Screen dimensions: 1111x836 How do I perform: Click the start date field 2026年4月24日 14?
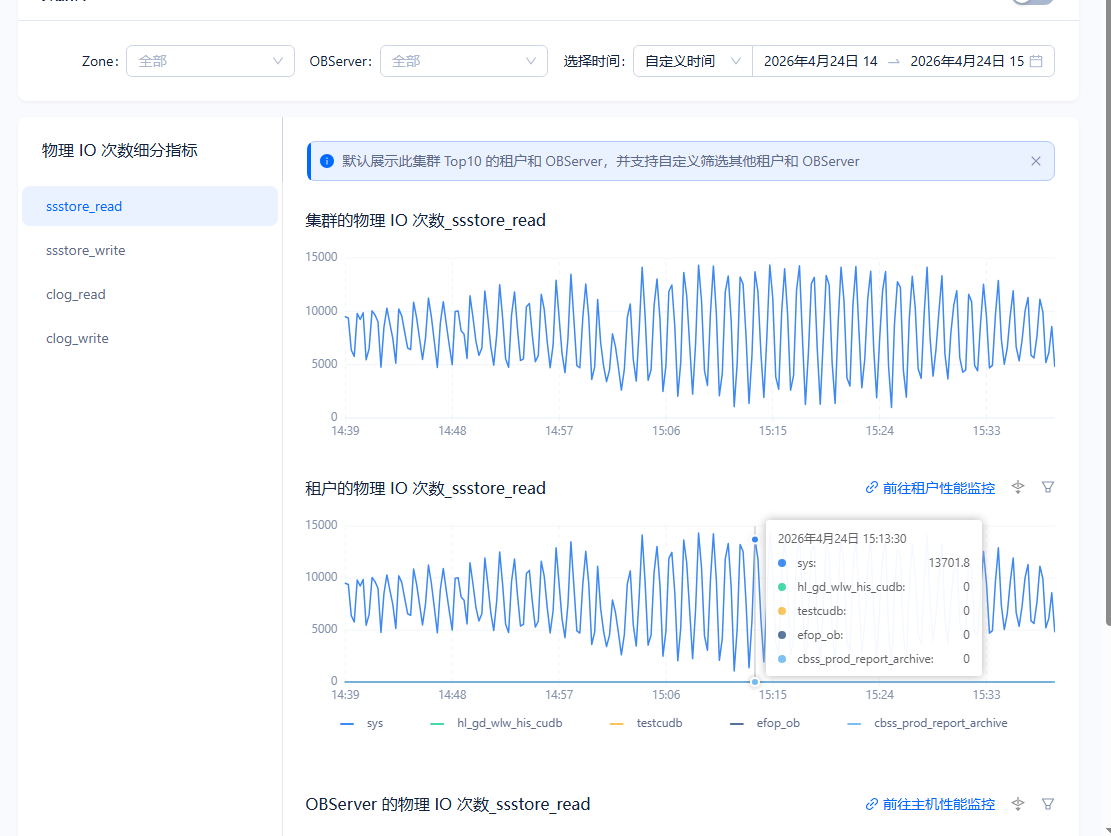click(x=820, y=61)
